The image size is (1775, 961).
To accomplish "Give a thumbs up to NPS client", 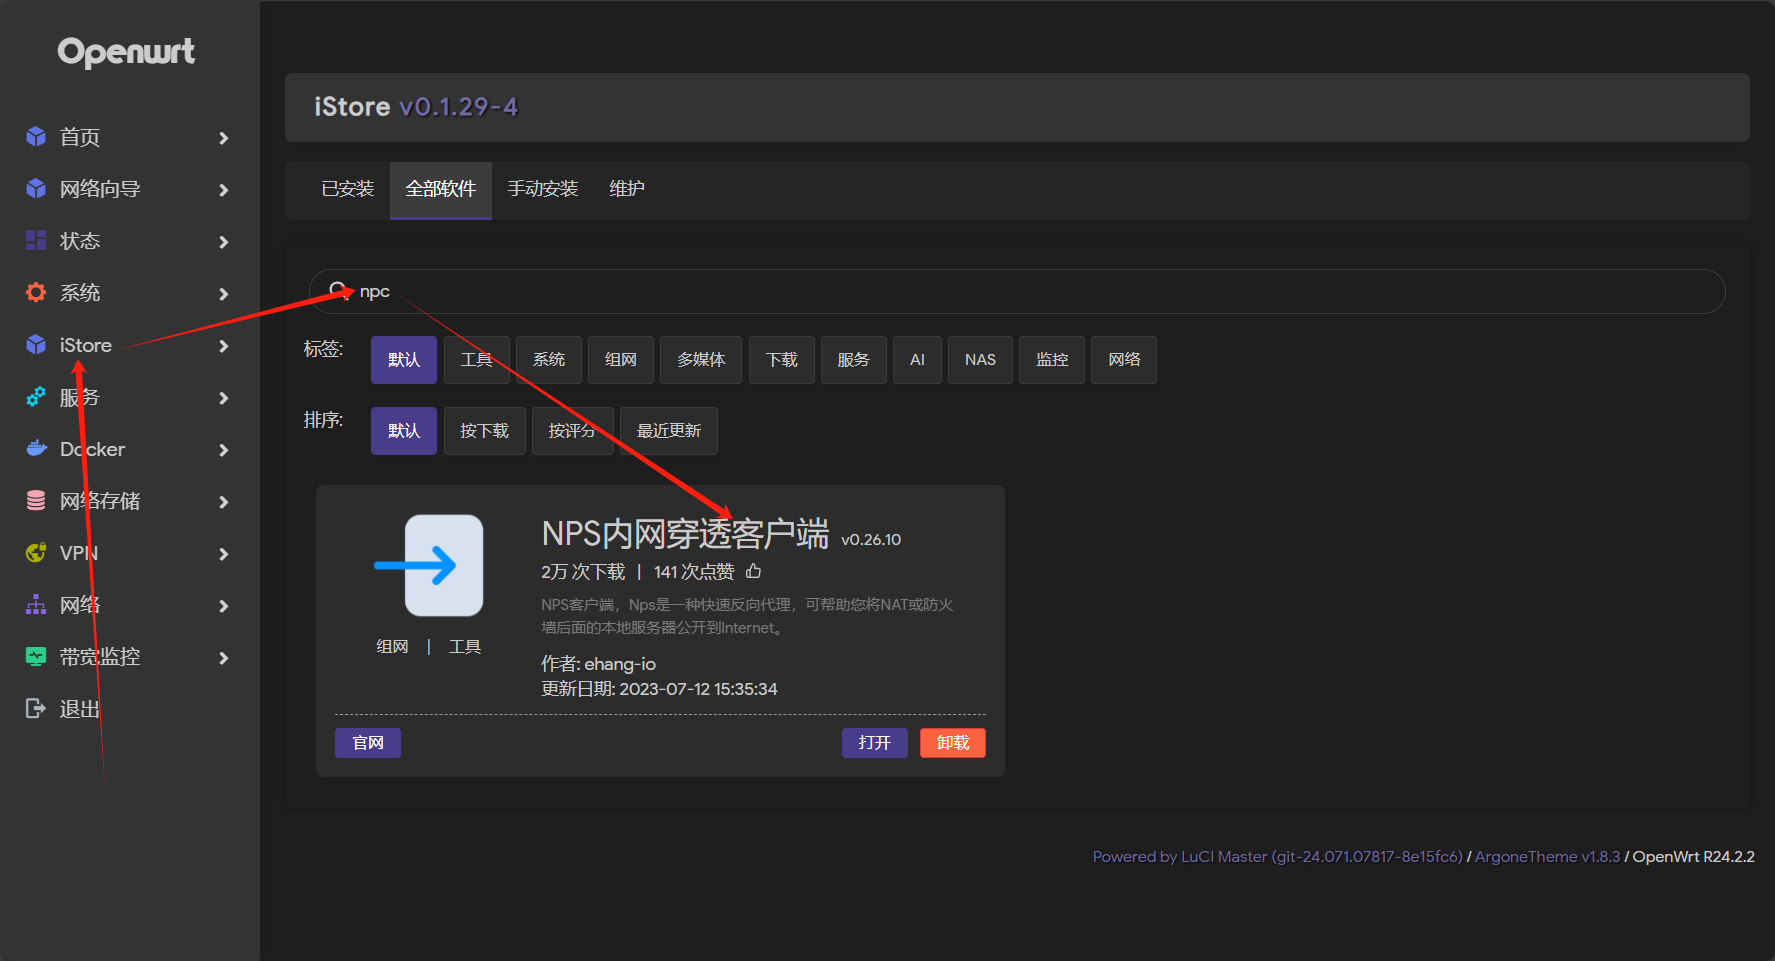I will pyautogui.click(x=752, y=570).
